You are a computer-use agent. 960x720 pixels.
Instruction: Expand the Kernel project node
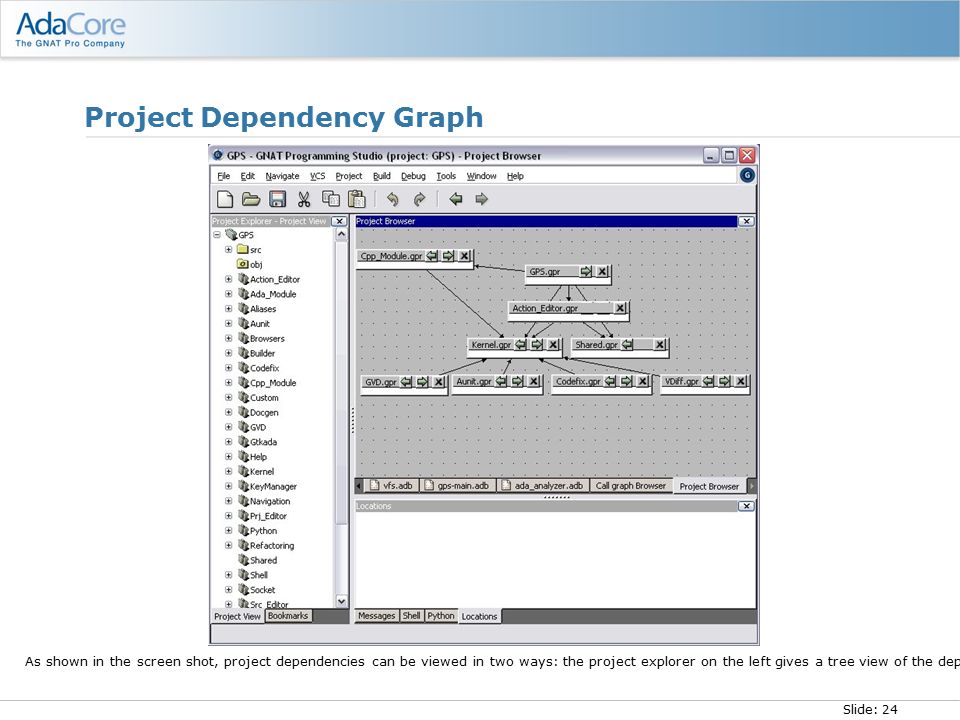[x=228, y=471]
